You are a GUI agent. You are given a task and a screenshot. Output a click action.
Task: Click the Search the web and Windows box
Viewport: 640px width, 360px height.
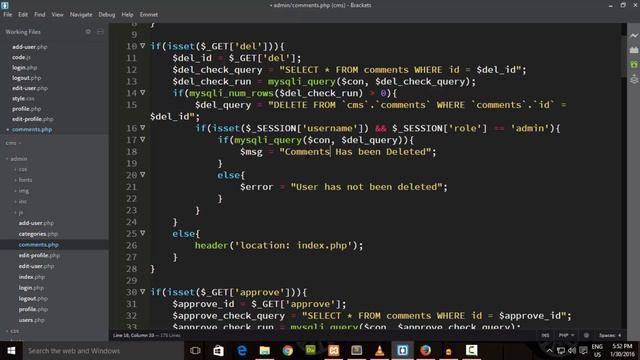coord(103,351)
